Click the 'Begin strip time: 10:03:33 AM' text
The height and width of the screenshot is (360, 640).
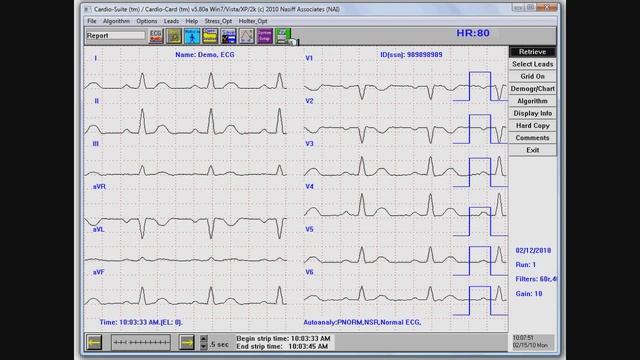[x=283, y=339]
